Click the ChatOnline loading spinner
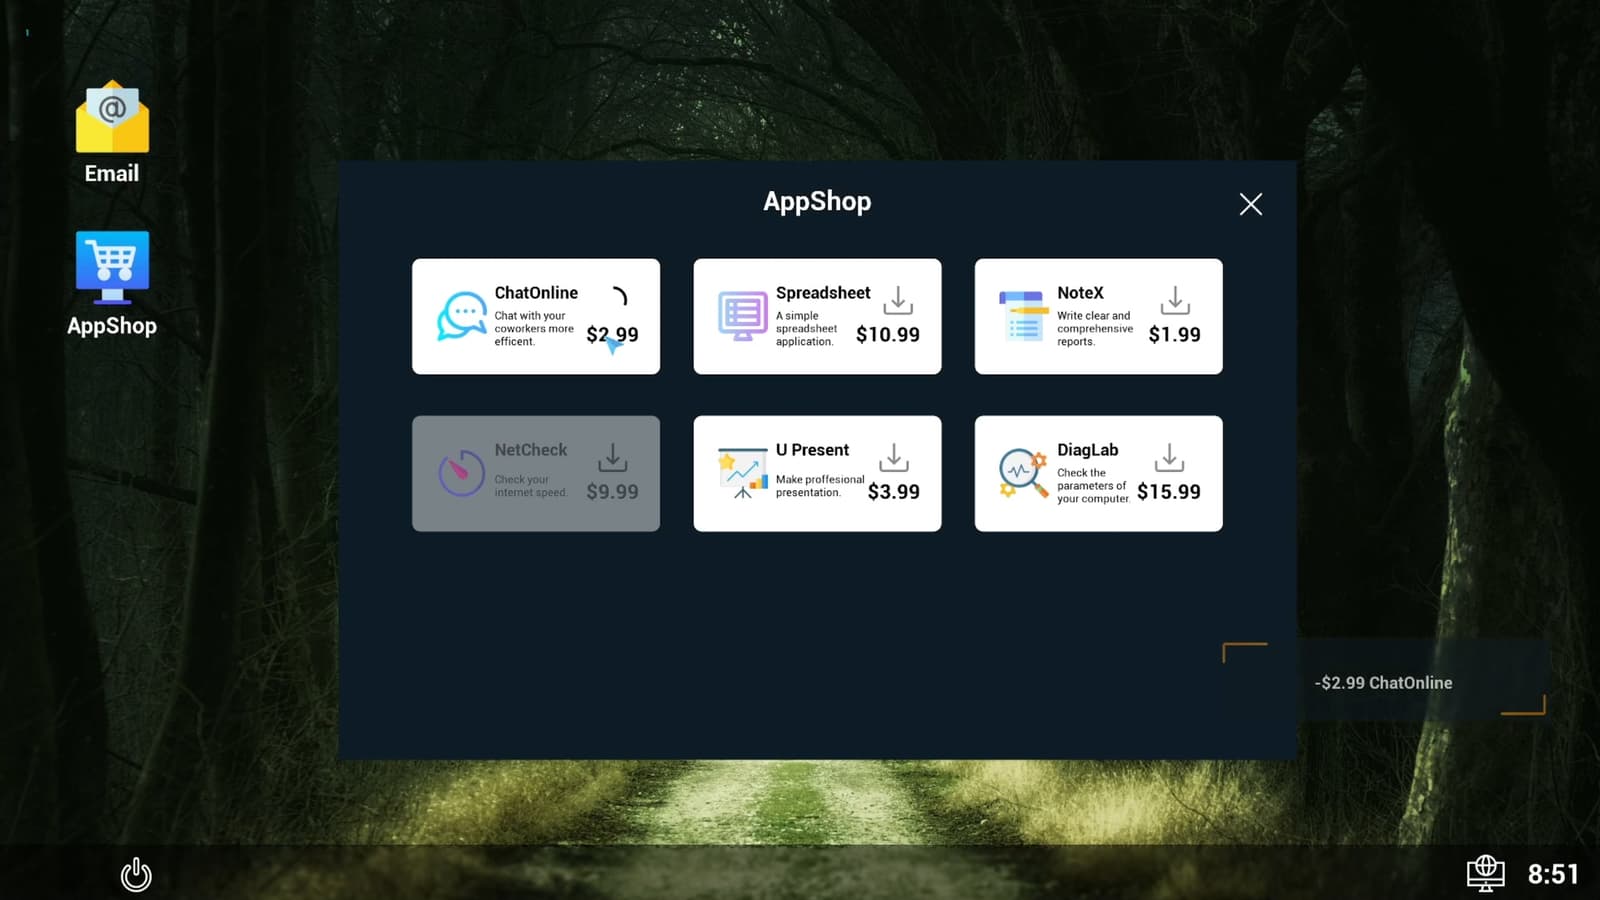 tap(620, 296)
